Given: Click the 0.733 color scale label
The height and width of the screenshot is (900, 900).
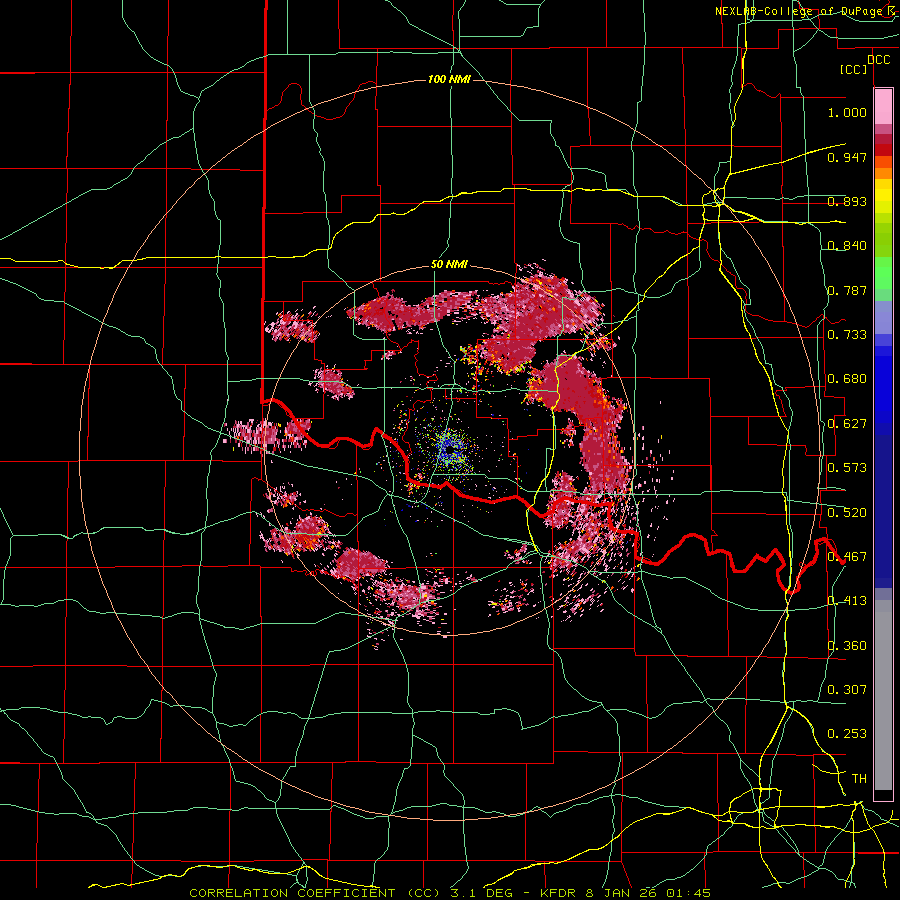Looking at the screenshot, I should pyautogui.click(x=847, y=335).
